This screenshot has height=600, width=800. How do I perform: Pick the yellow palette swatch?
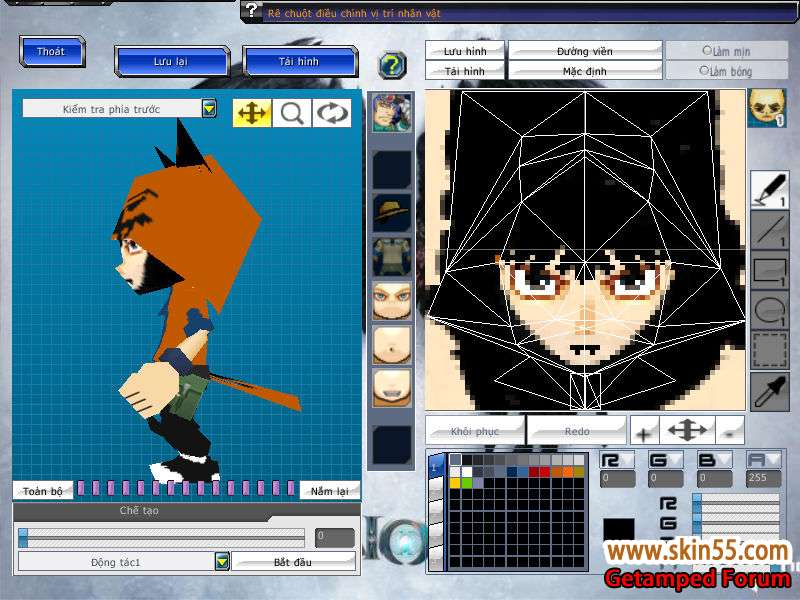coord(455,483)
